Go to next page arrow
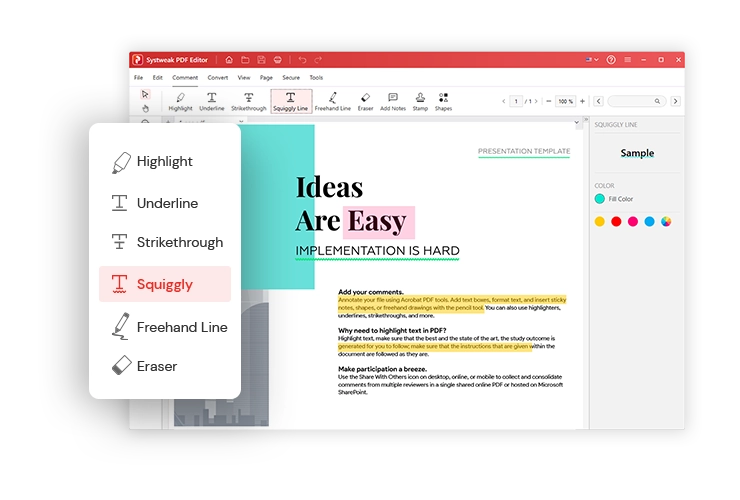 [x=536, y=101]
